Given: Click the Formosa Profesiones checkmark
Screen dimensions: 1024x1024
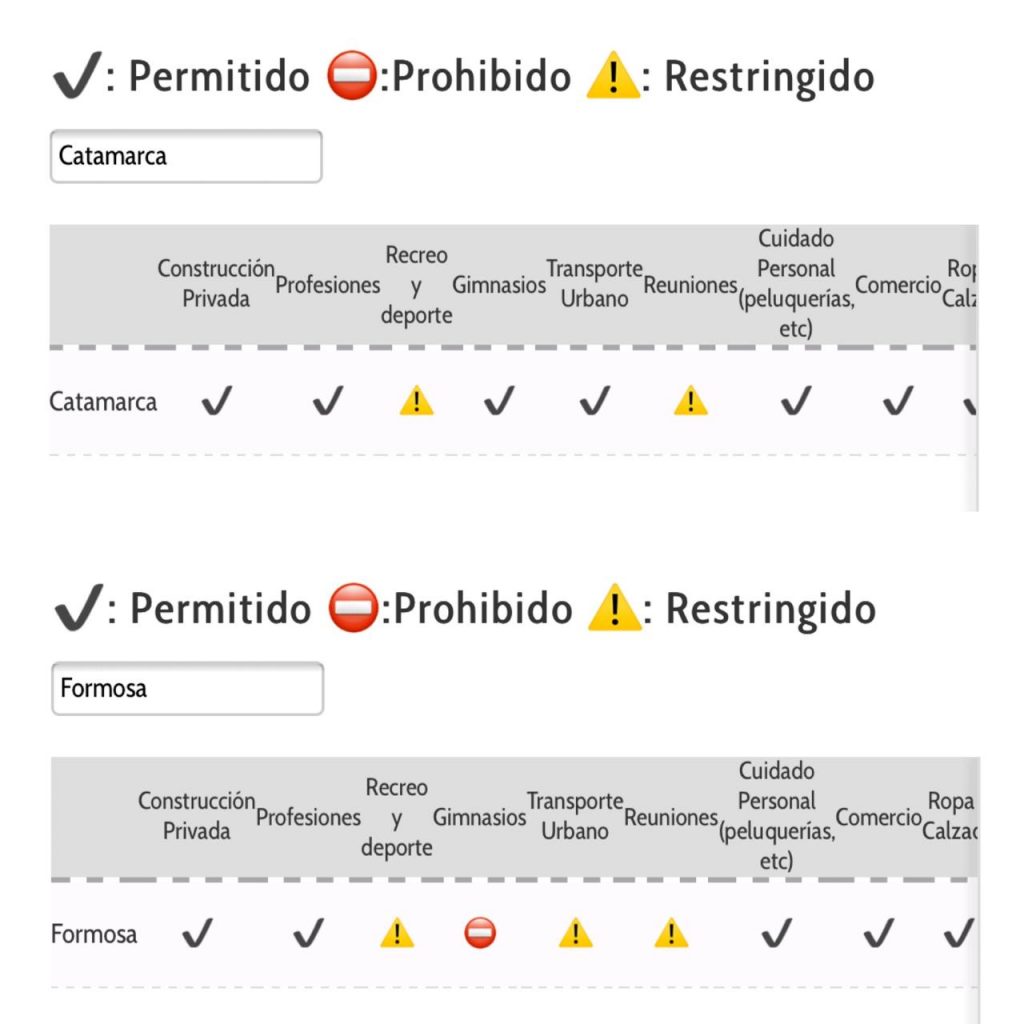Looking at the screenshot, I should click(308, 933).
